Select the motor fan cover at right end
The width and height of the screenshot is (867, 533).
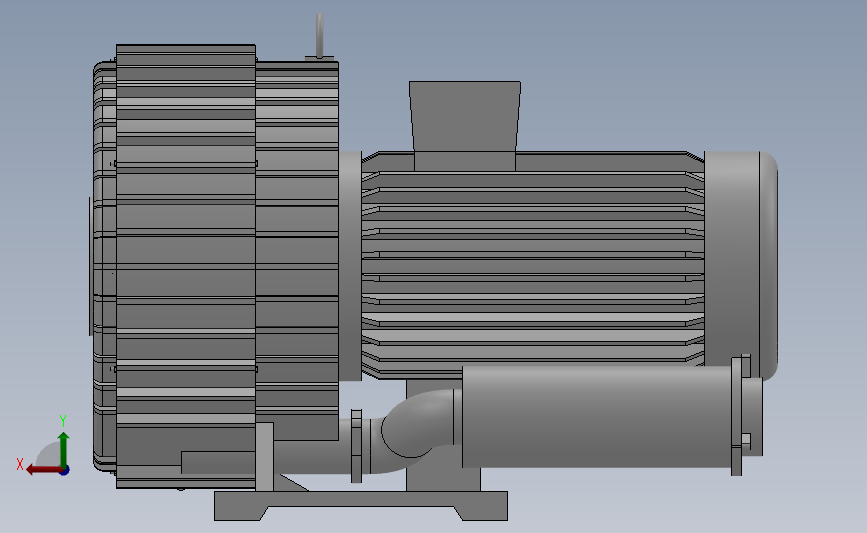(x=741, y=264)
